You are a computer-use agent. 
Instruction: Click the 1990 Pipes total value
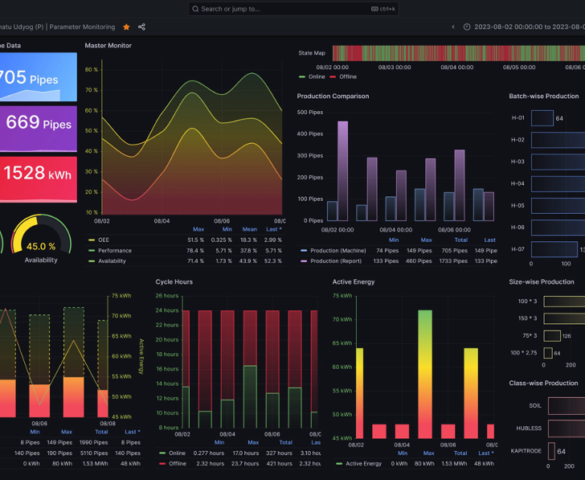(x=94, y=442)
